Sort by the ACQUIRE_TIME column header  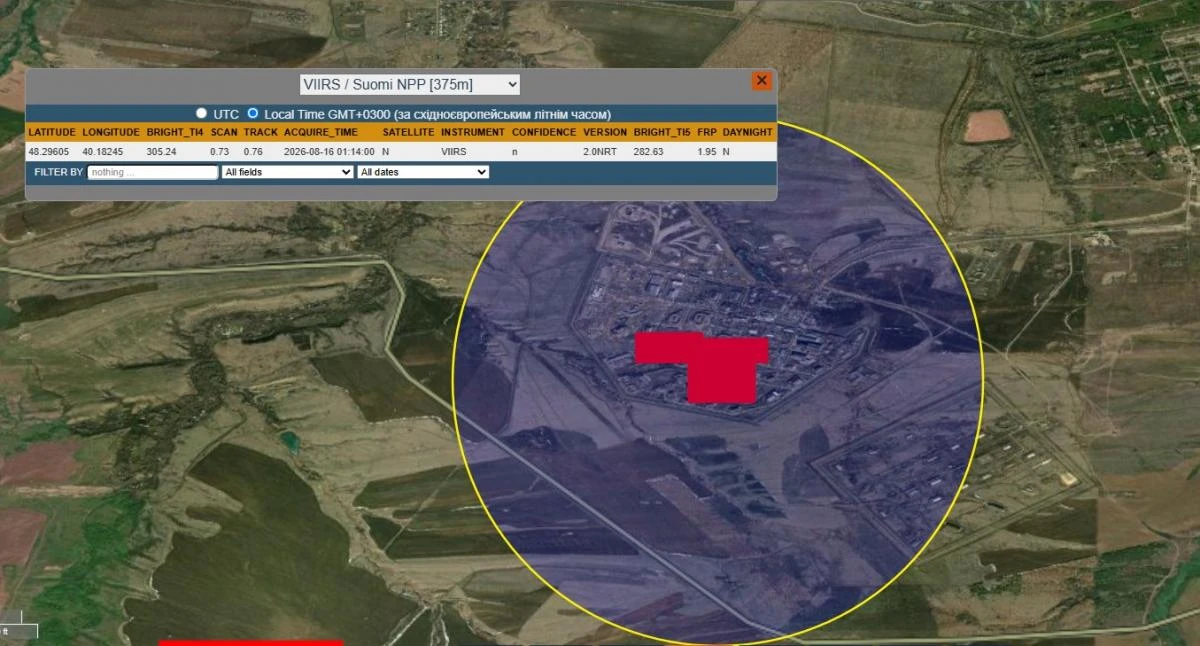tap(321, 132)
